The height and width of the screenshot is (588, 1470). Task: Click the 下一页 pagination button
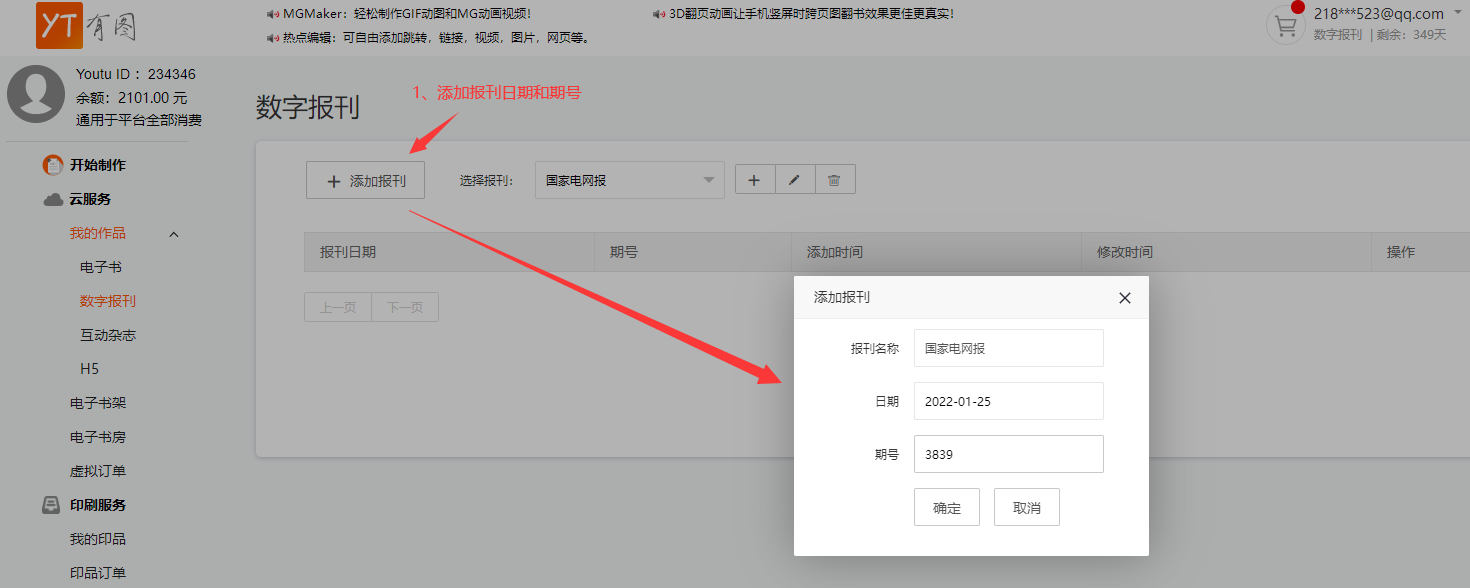pyautogui.click(x=405, y=307)
